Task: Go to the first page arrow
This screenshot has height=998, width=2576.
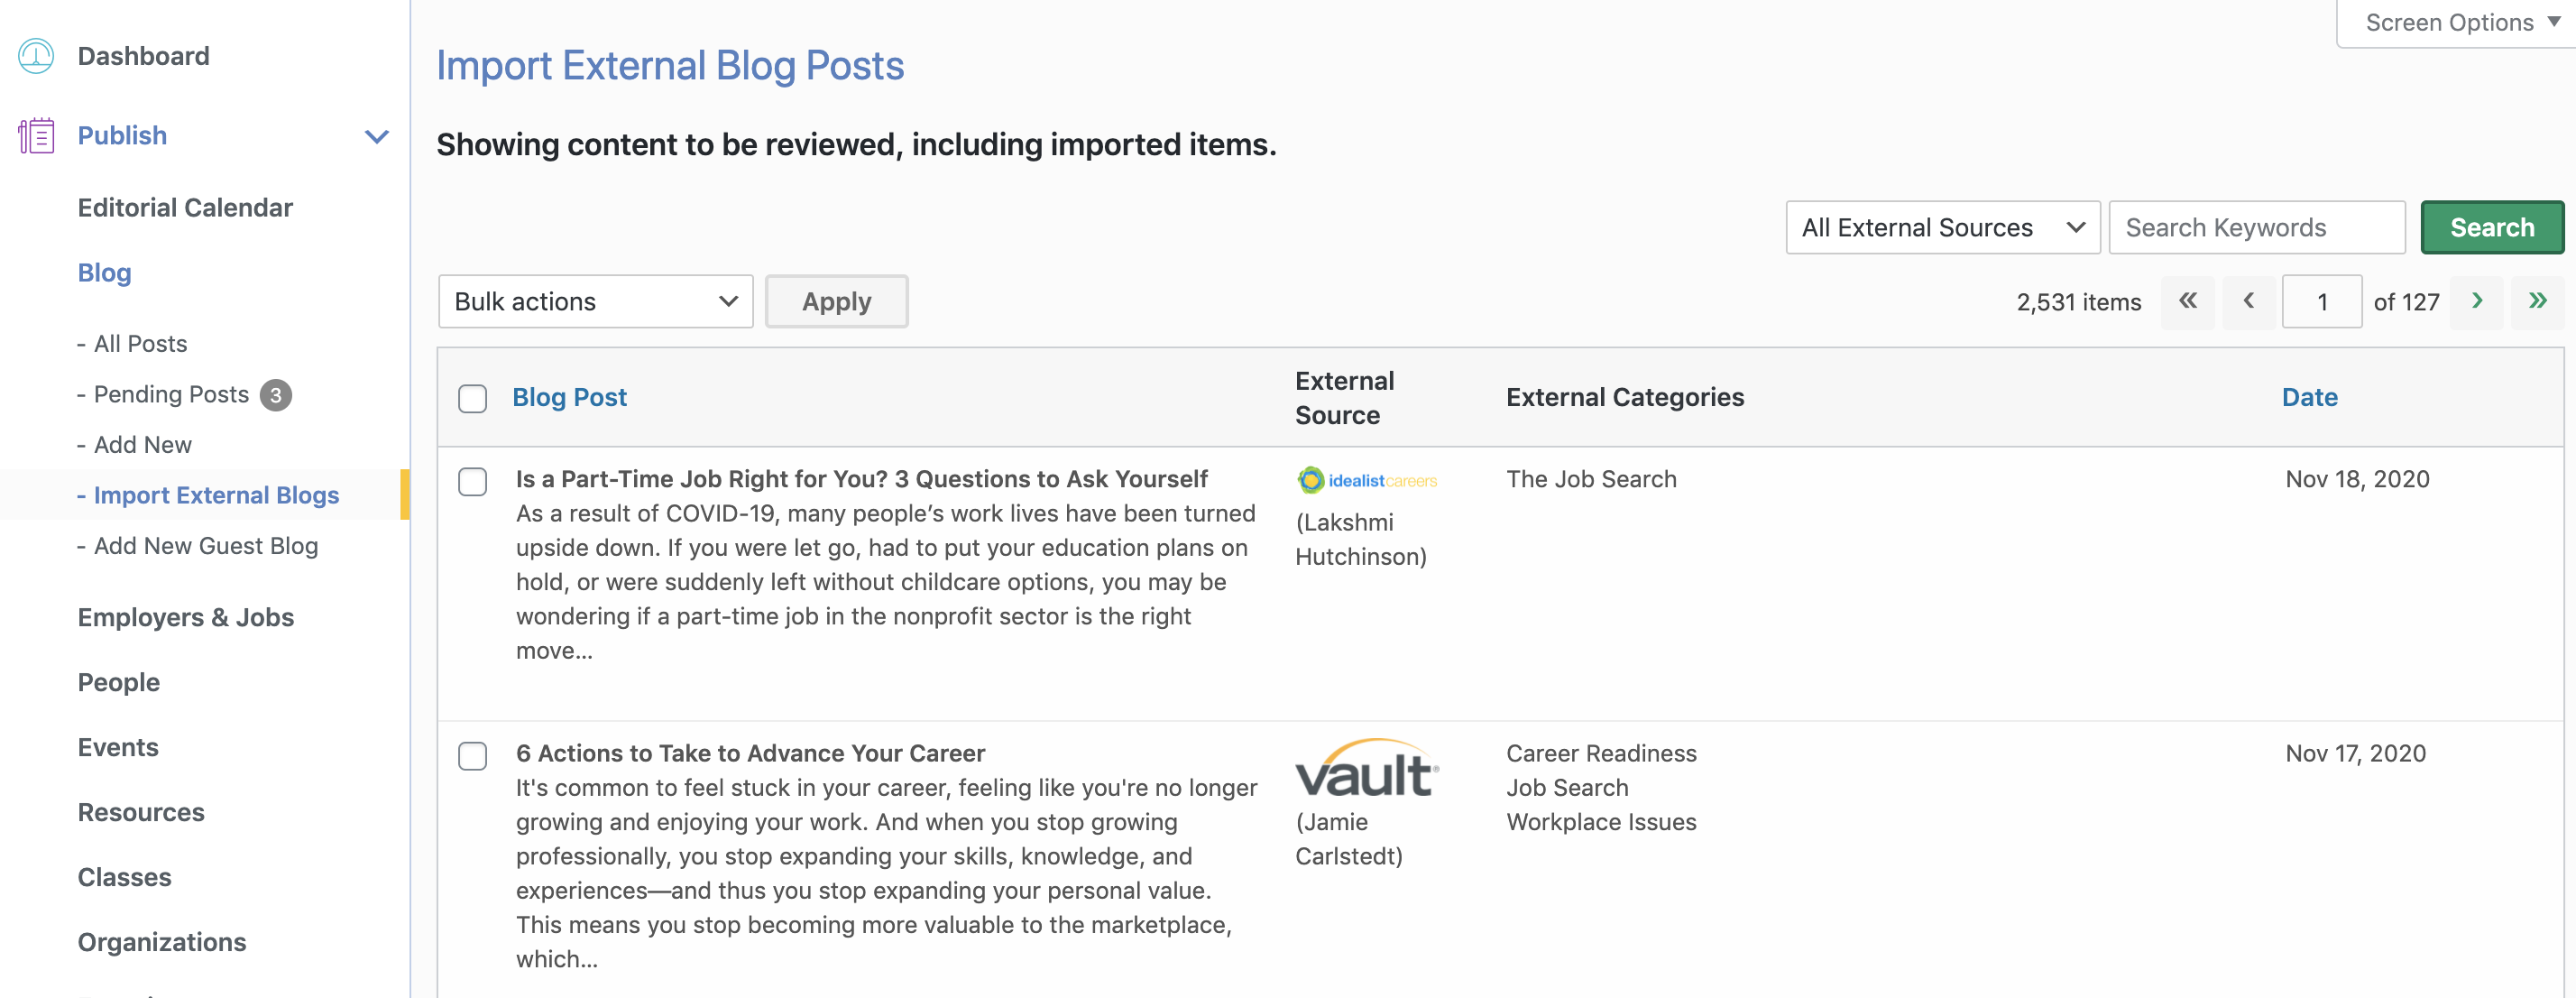Action: 2187,301
